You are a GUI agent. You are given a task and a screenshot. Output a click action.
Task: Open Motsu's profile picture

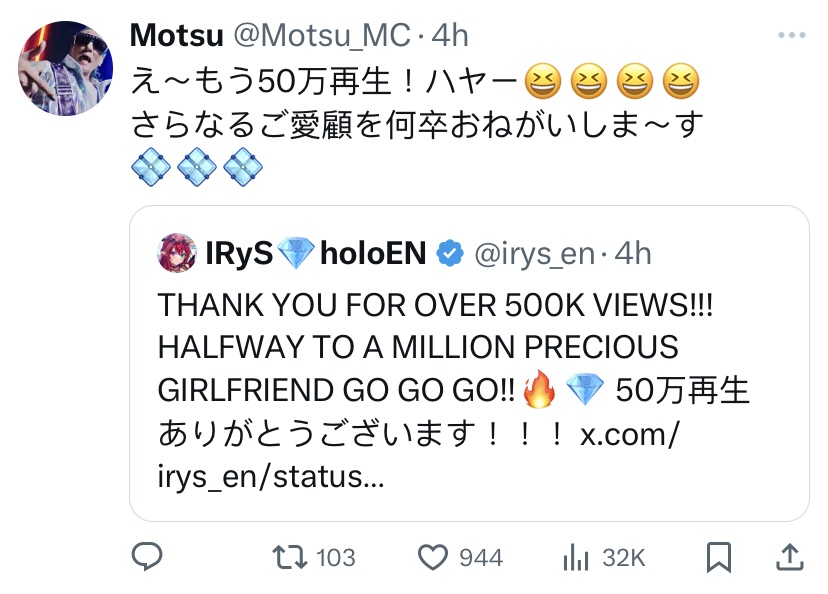click(65, 68)
